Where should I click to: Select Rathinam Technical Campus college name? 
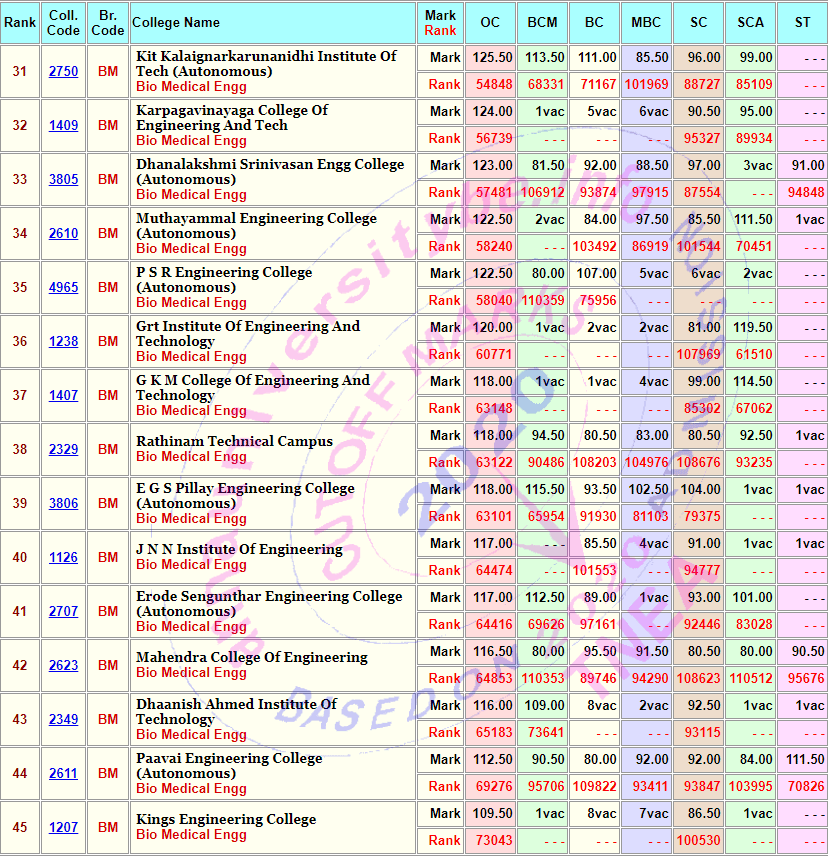(234, 441)
